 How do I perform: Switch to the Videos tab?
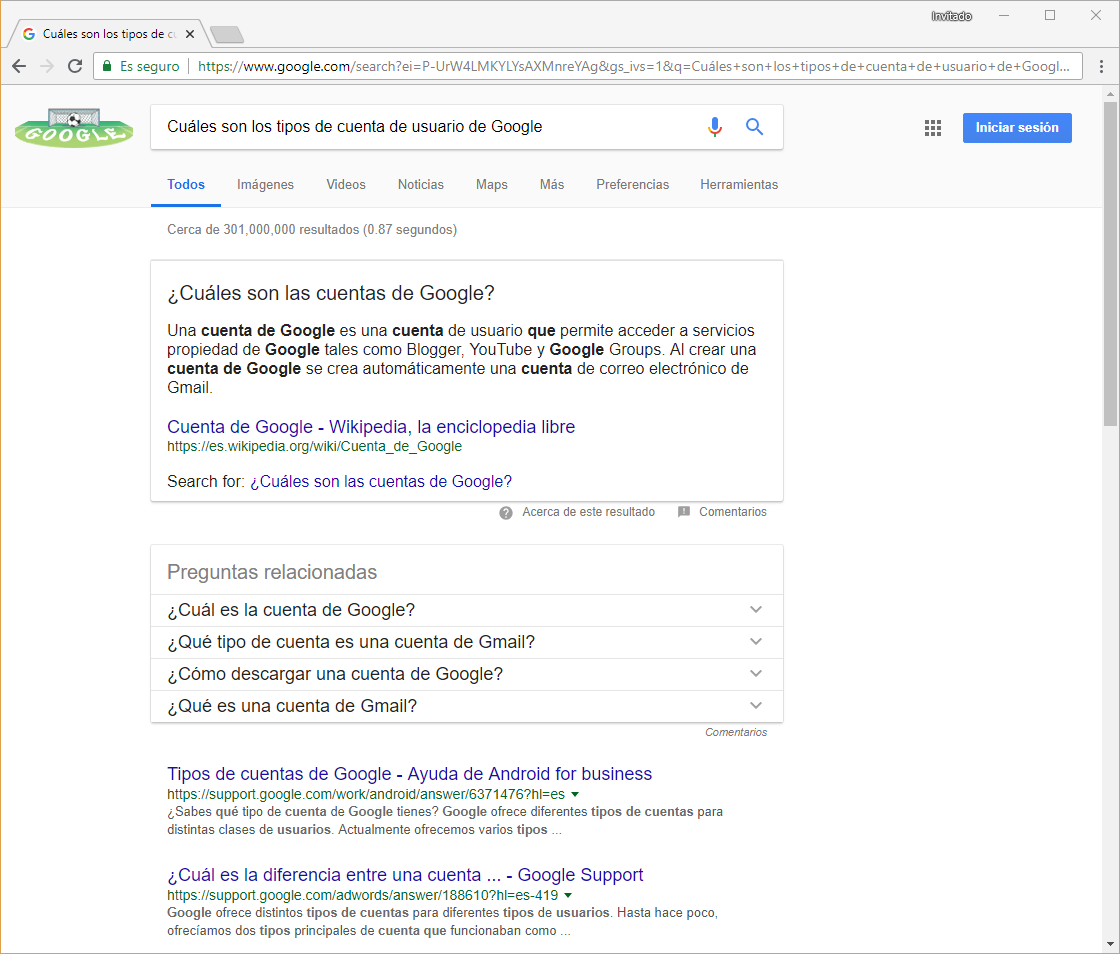point(346,184)
